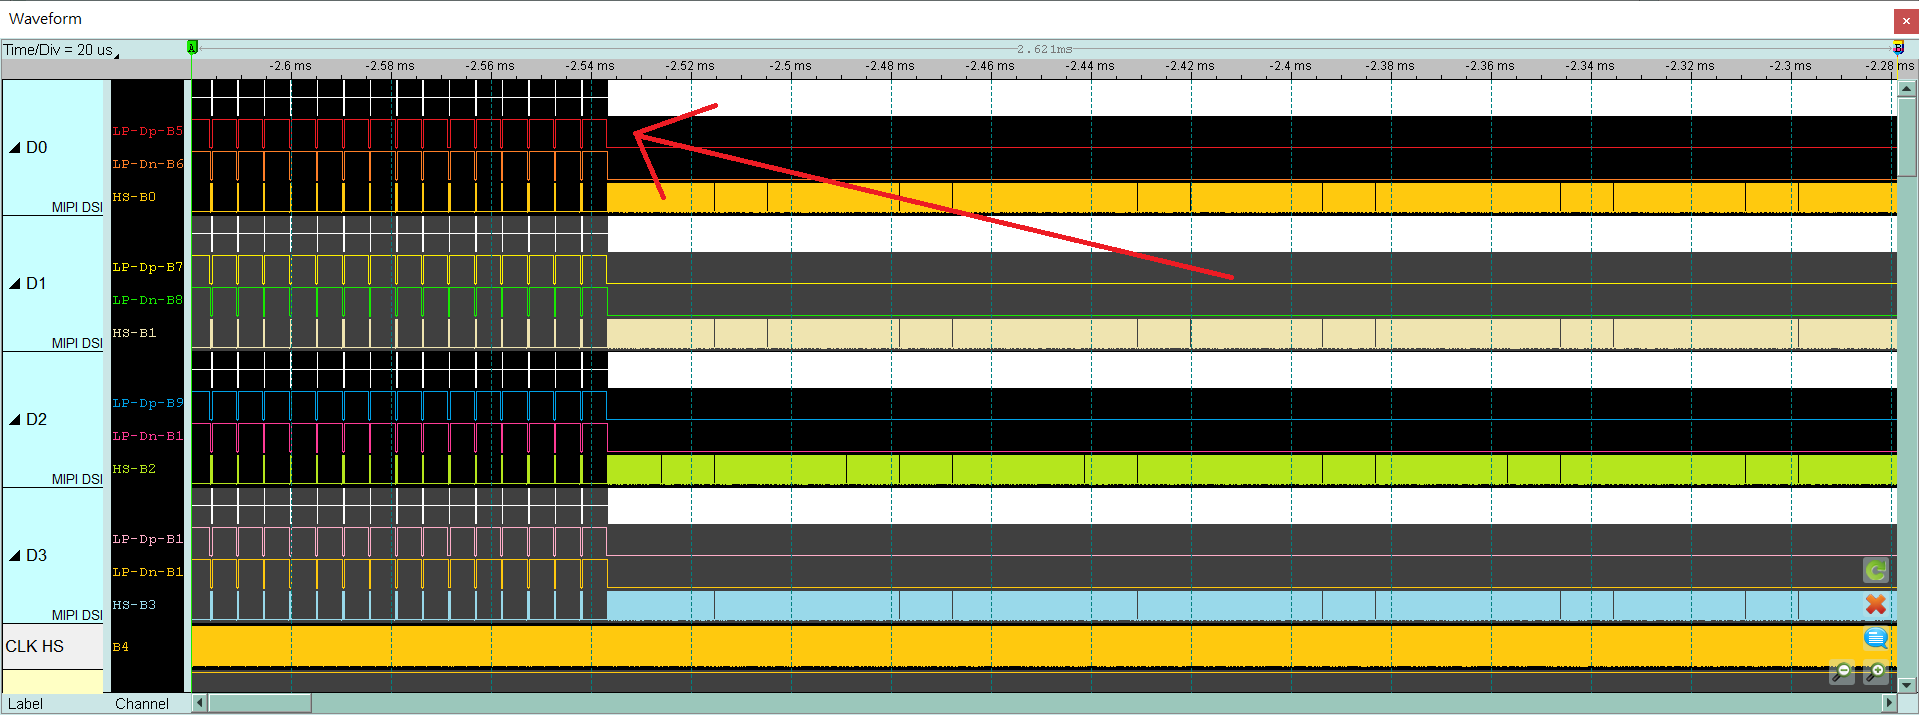The image size is (1919, 715).
Task: Click MIPI DSI label under D2
Action: (77, 479)
